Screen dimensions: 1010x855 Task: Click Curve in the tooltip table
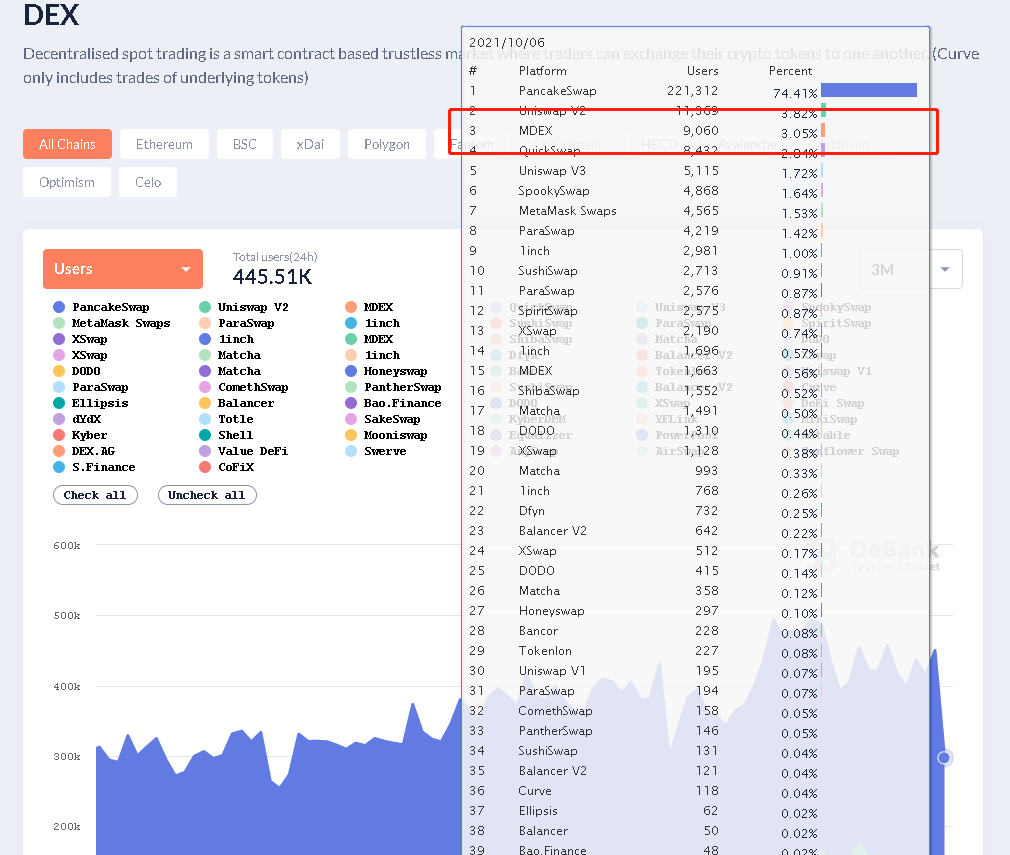[535, 791]
